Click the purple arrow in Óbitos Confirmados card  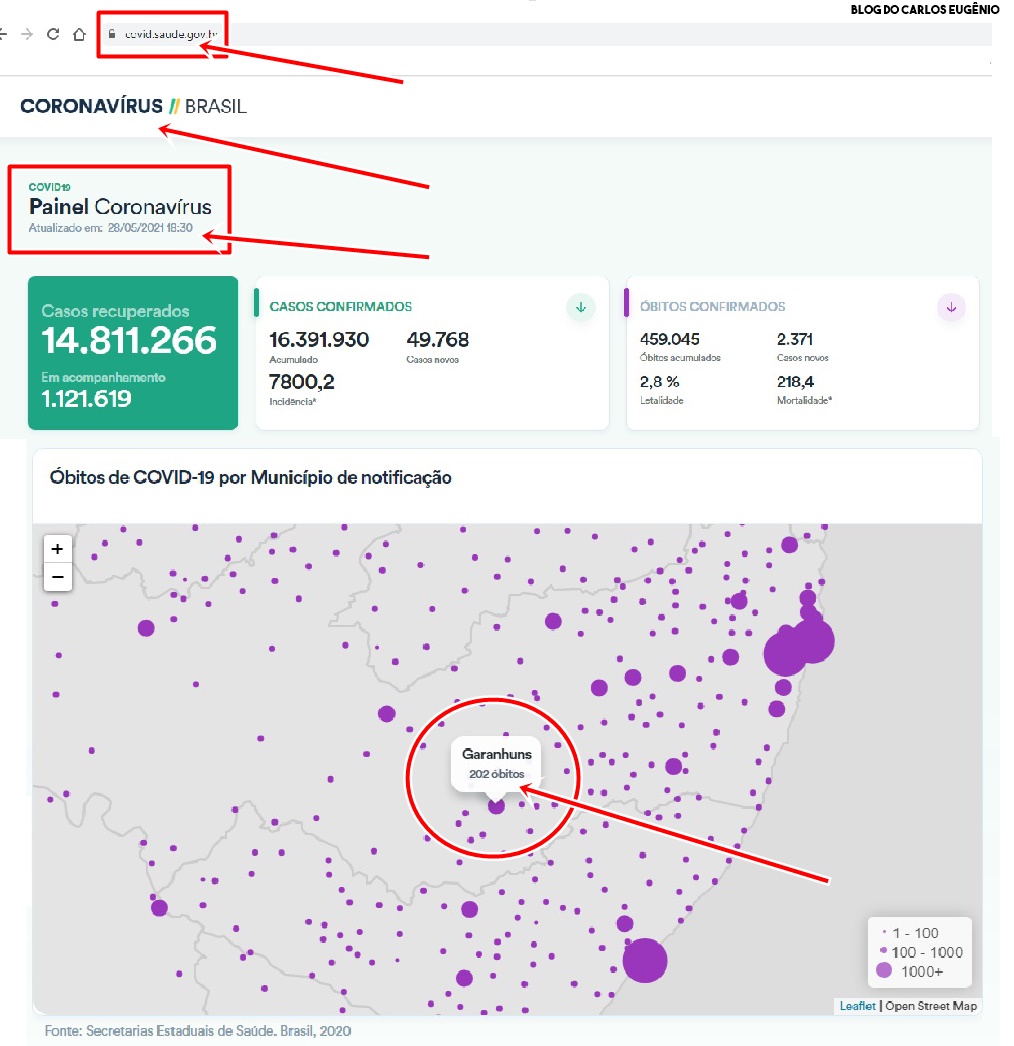951,307
